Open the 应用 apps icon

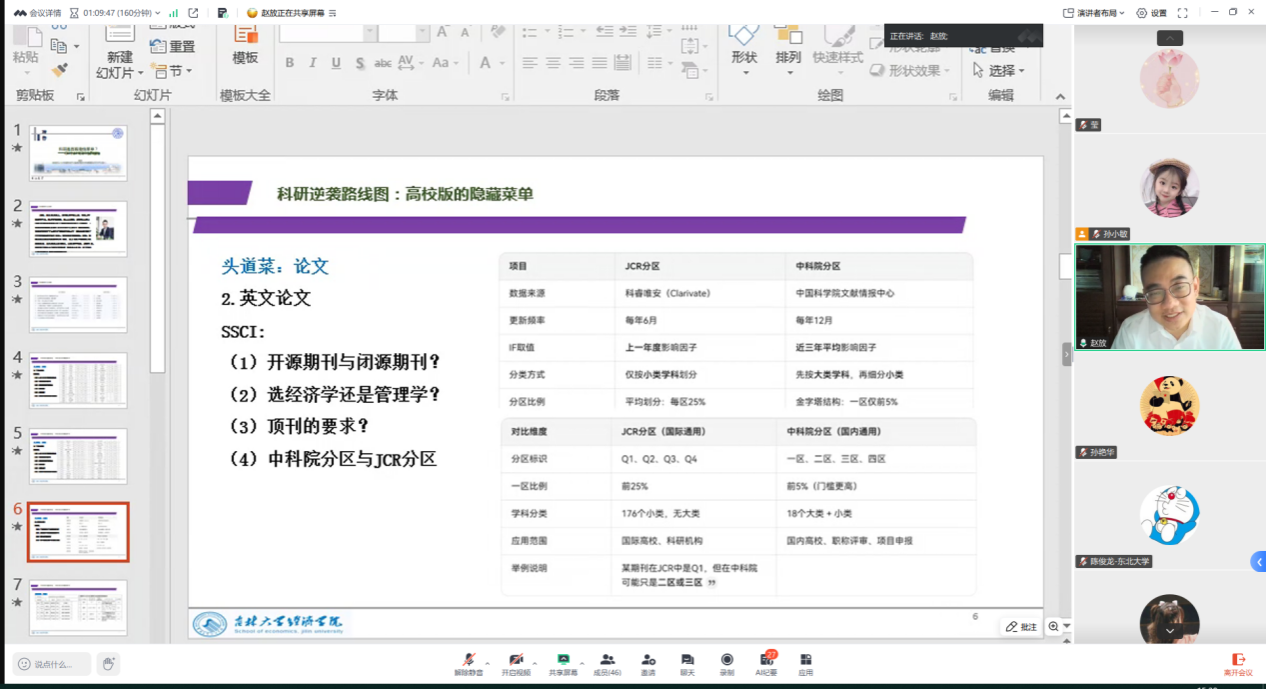[805, 661]
